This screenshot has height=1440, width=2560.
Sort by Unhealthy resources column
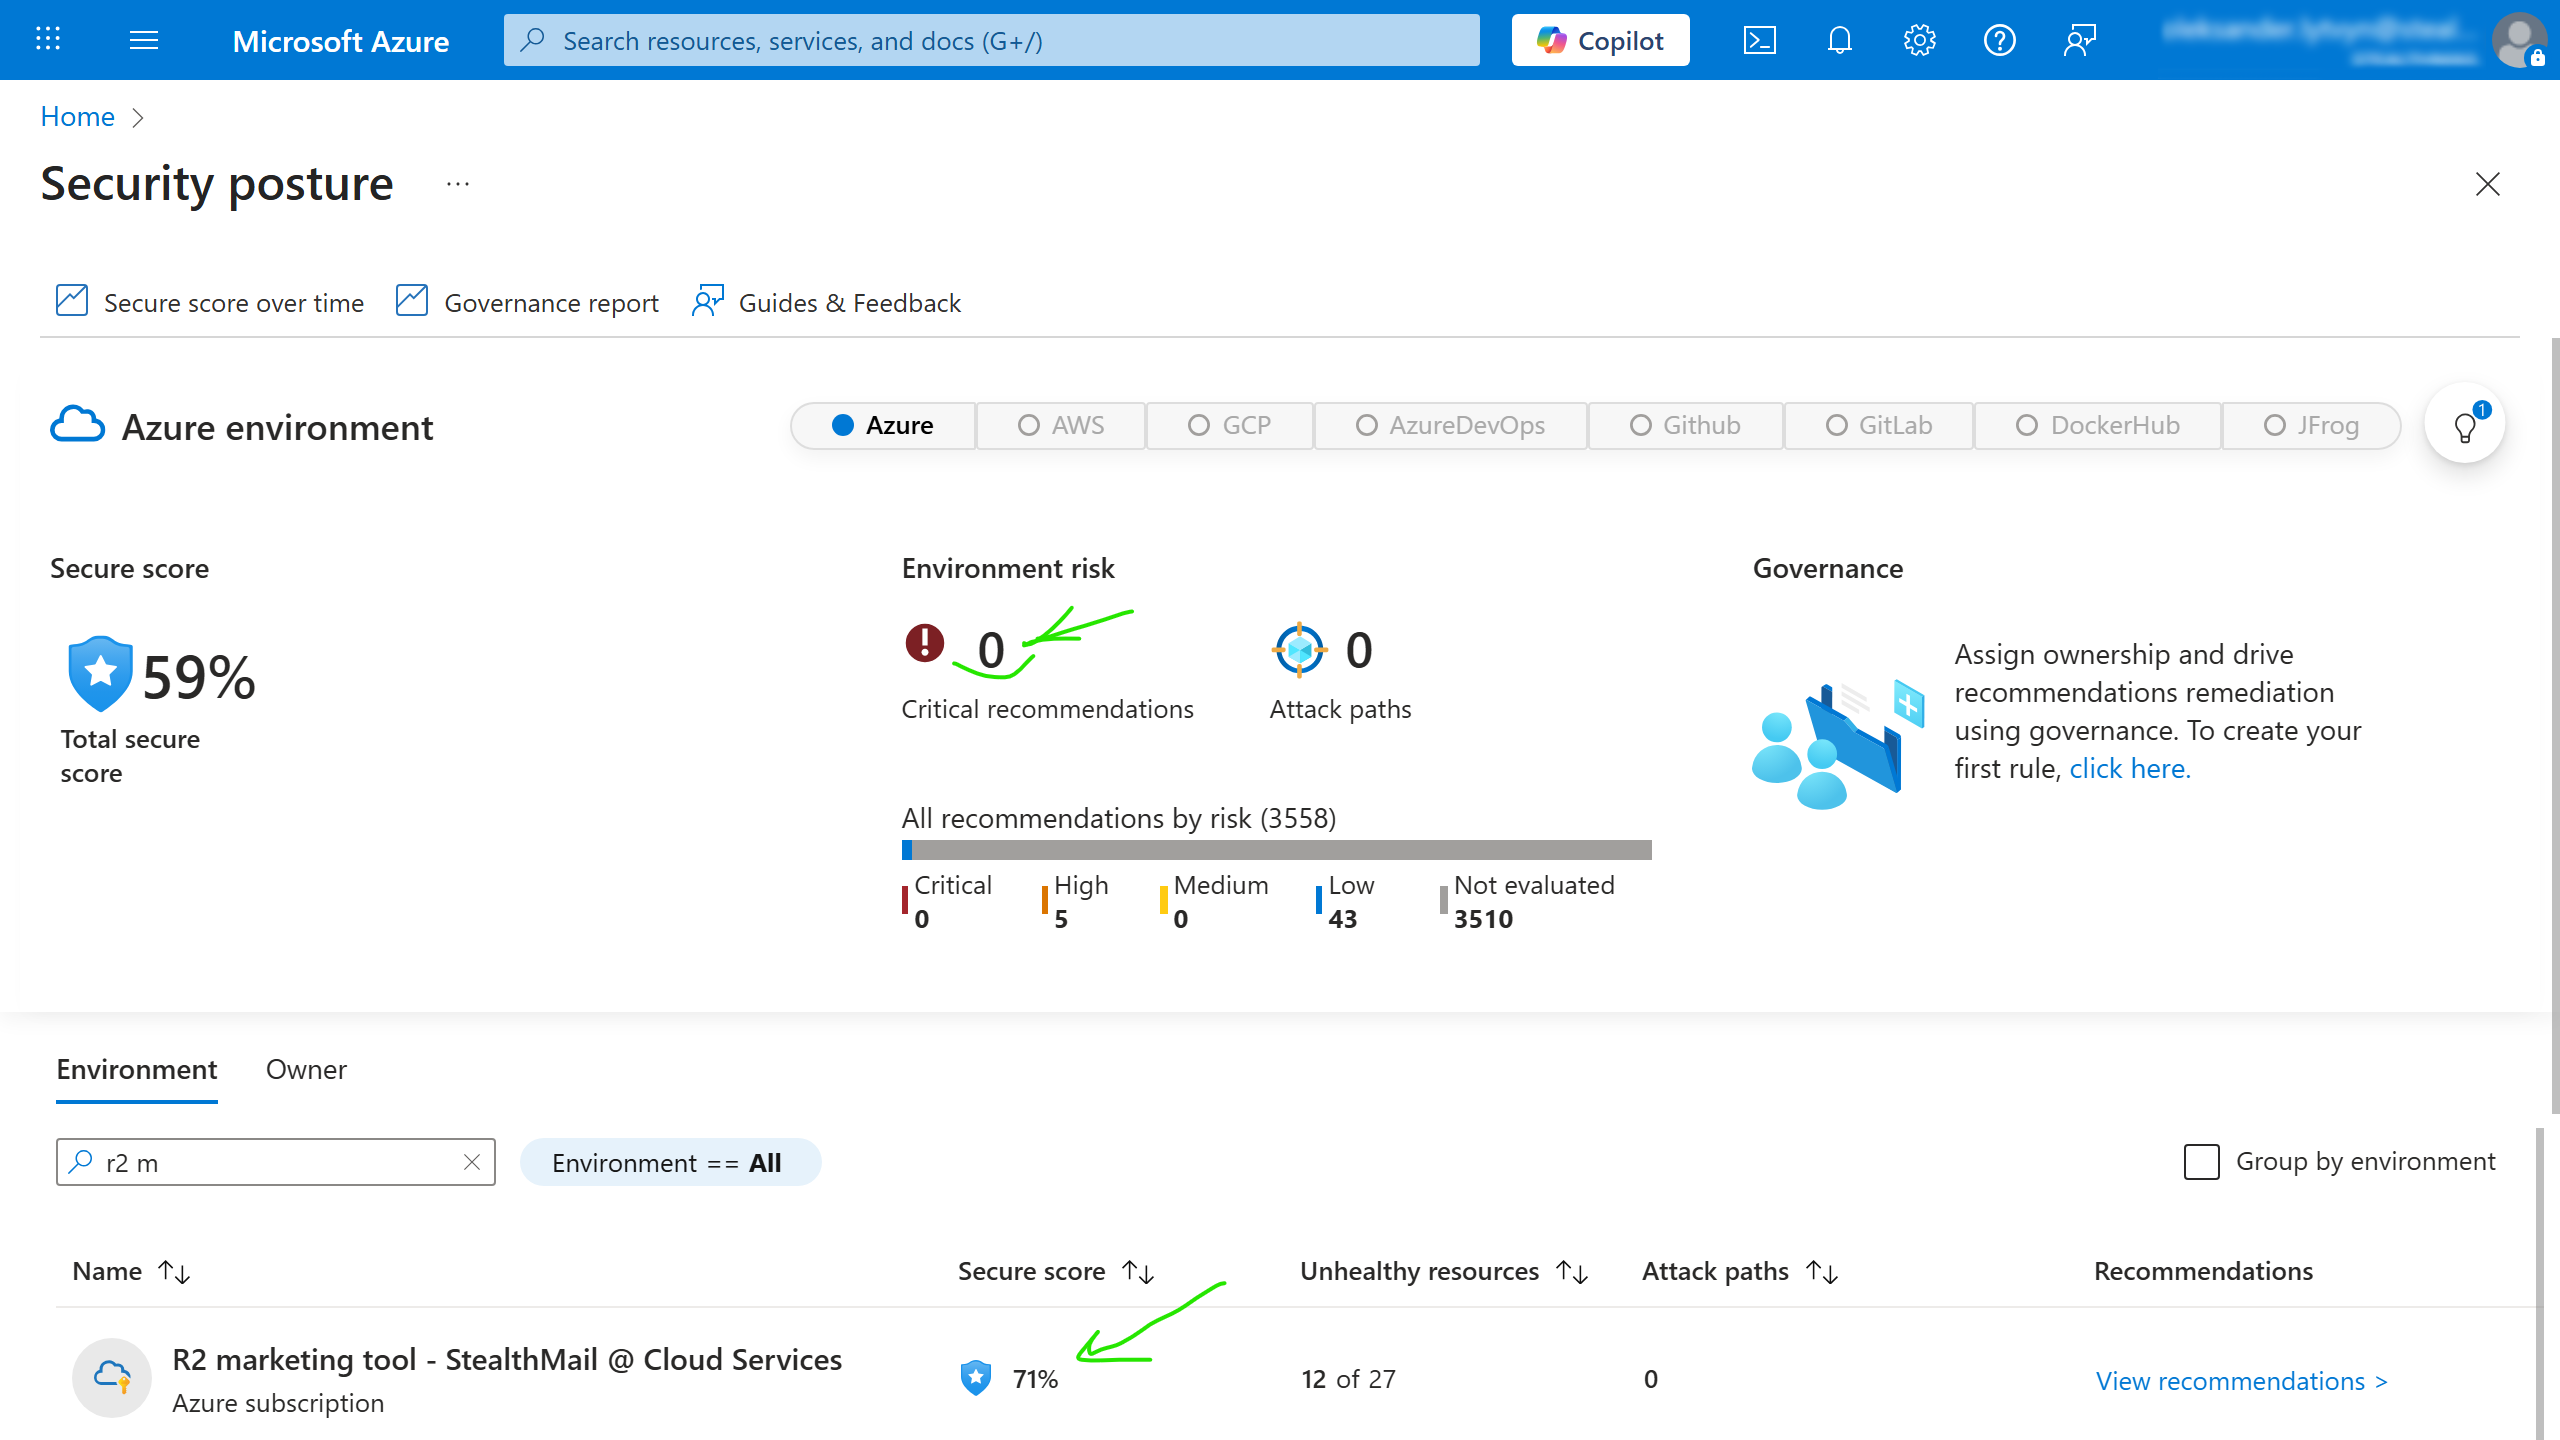(x=1572, y=1272)
